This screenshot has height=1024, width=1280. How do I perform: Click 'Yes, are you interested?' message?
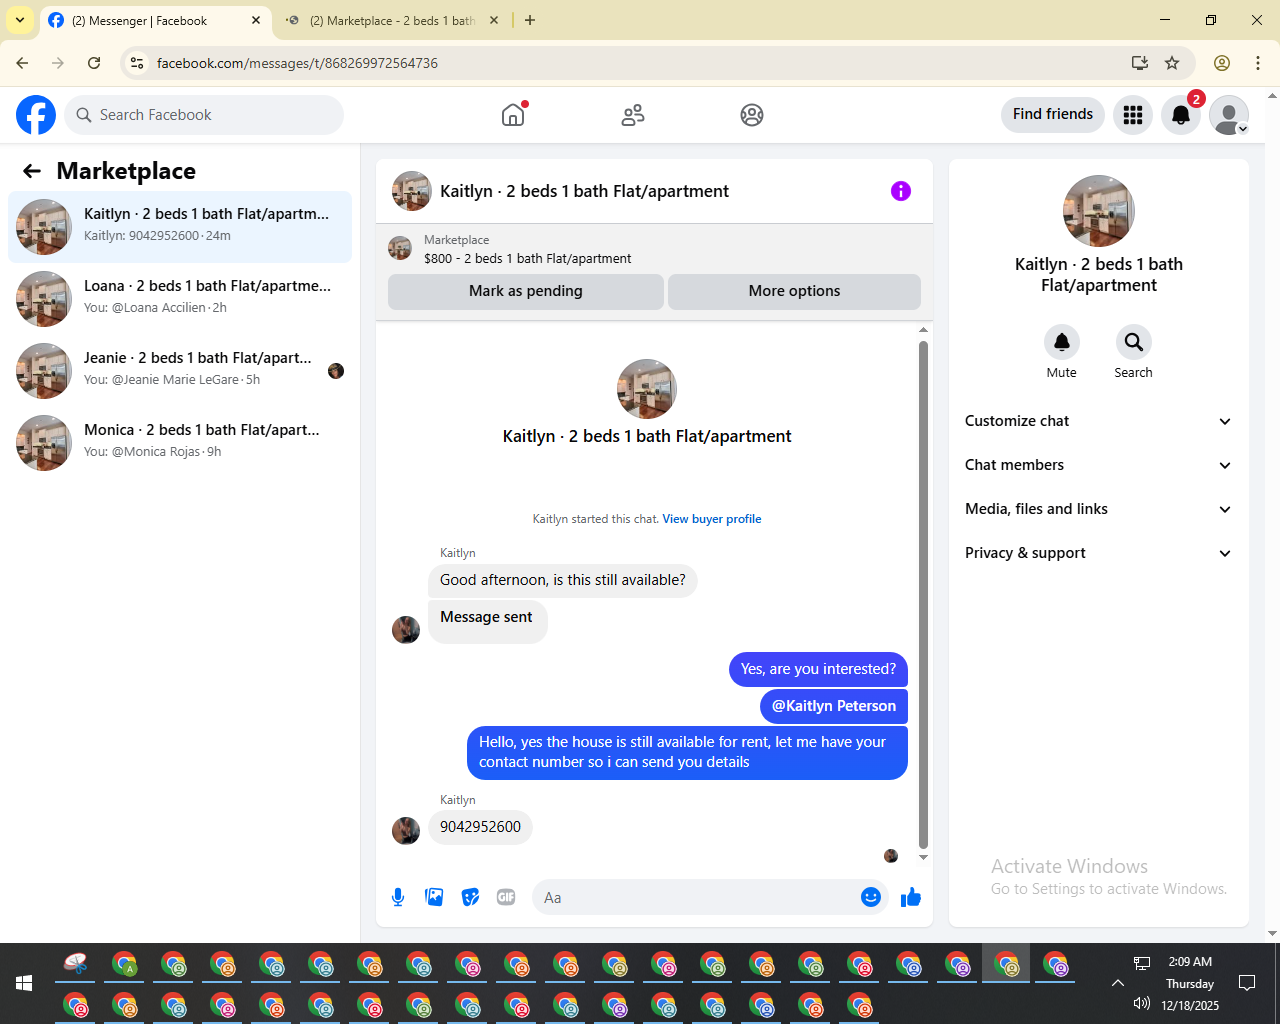click(819, 669)
